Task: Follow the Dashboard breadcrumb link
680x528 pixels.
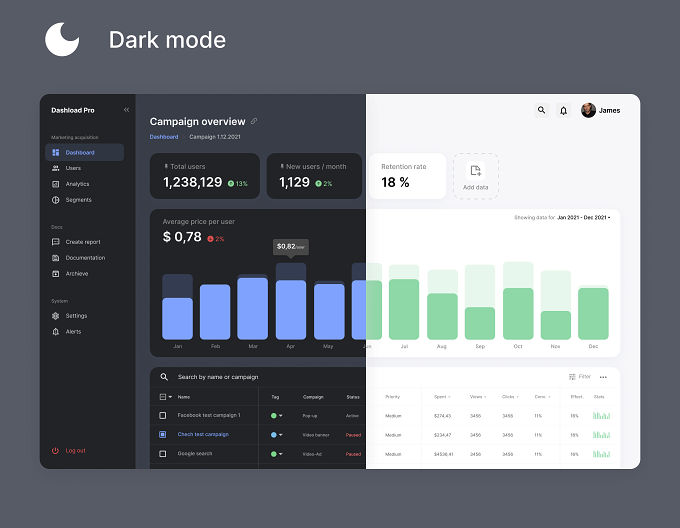Action: coord(164,137)
